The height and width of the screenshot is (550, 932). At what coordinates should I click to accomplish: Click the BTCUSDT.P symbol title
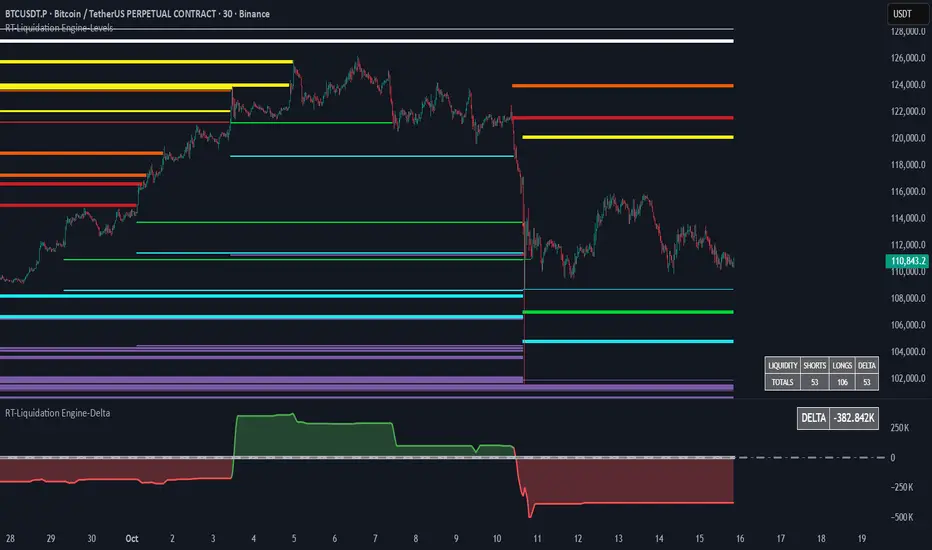137,14
